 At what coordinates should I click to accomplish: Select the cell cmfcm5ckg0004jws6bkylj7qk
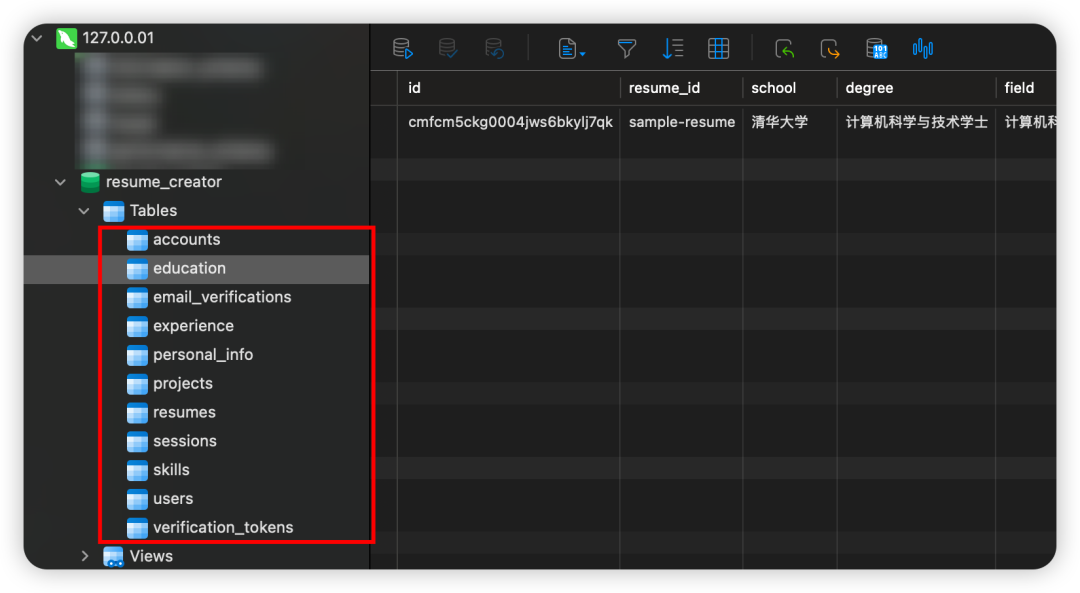pyautogui.click(x=510, y=122)
